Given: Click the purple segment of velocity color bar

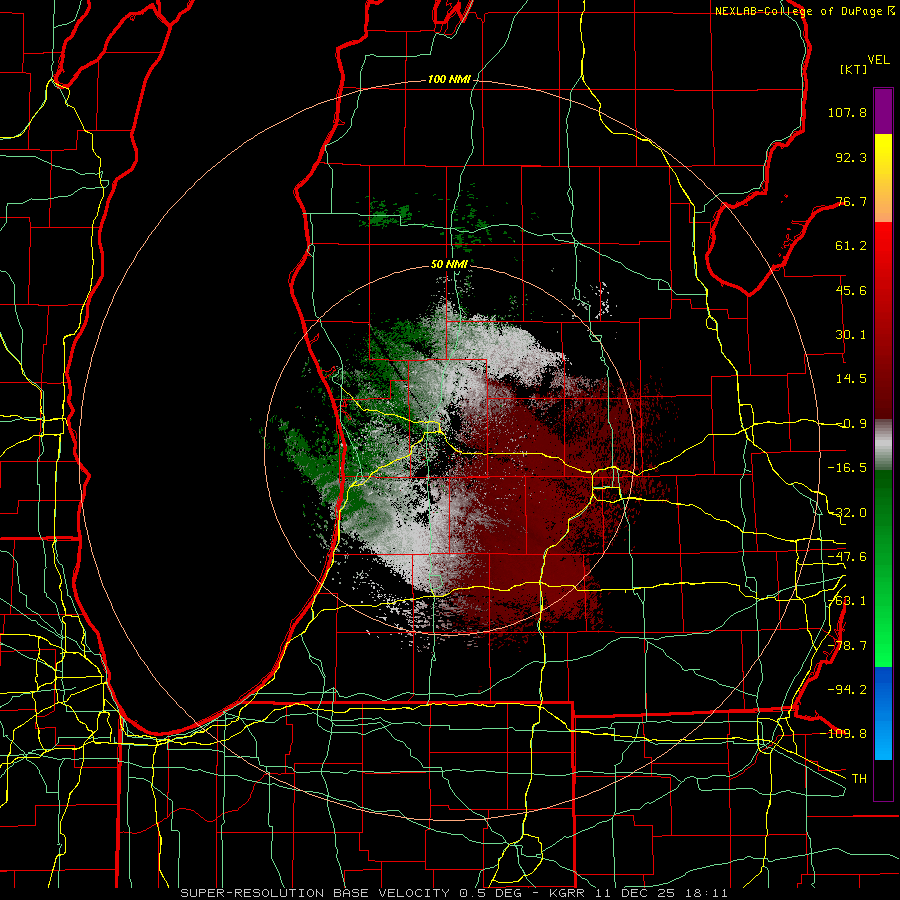Looking at the screenshot, I should pos(883,111).
